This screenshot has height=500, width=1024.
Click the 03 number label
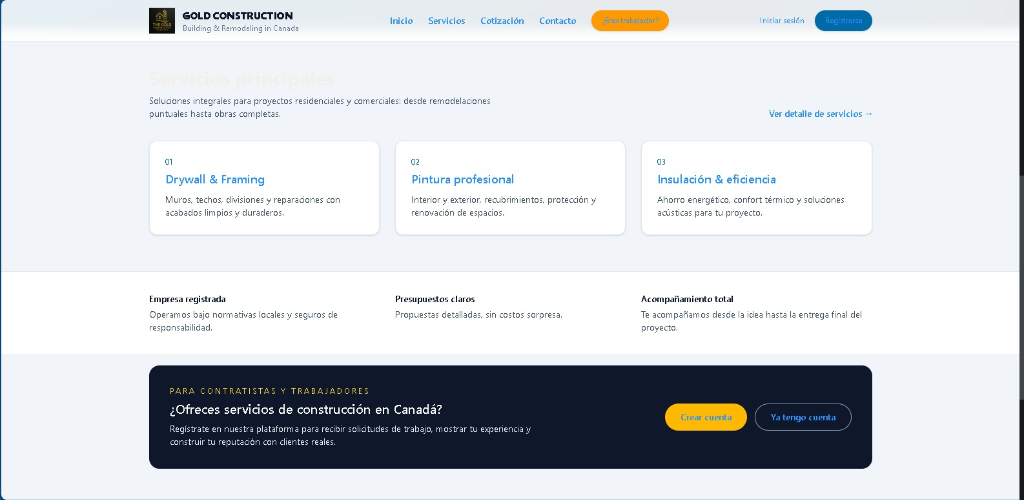[x=661, y=162]
